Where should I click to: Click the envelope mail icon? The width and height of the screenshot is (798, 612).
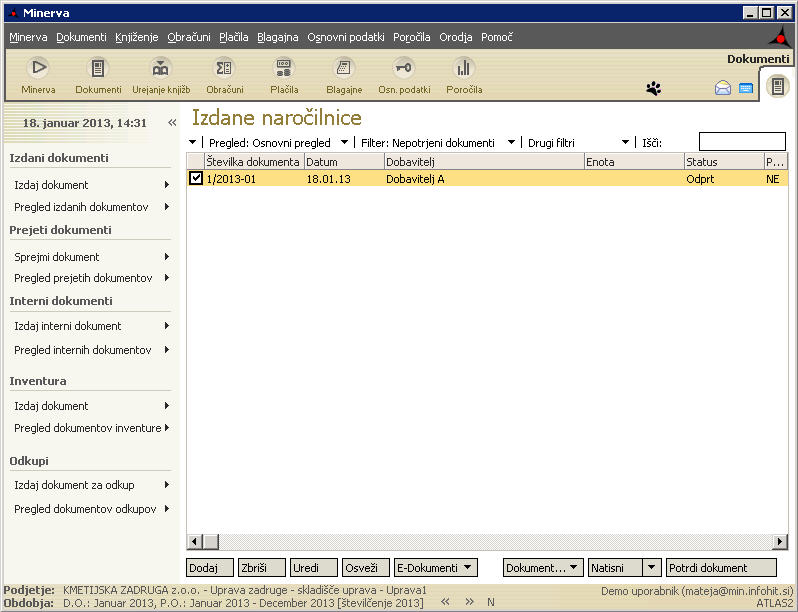(x=723, y=88)
